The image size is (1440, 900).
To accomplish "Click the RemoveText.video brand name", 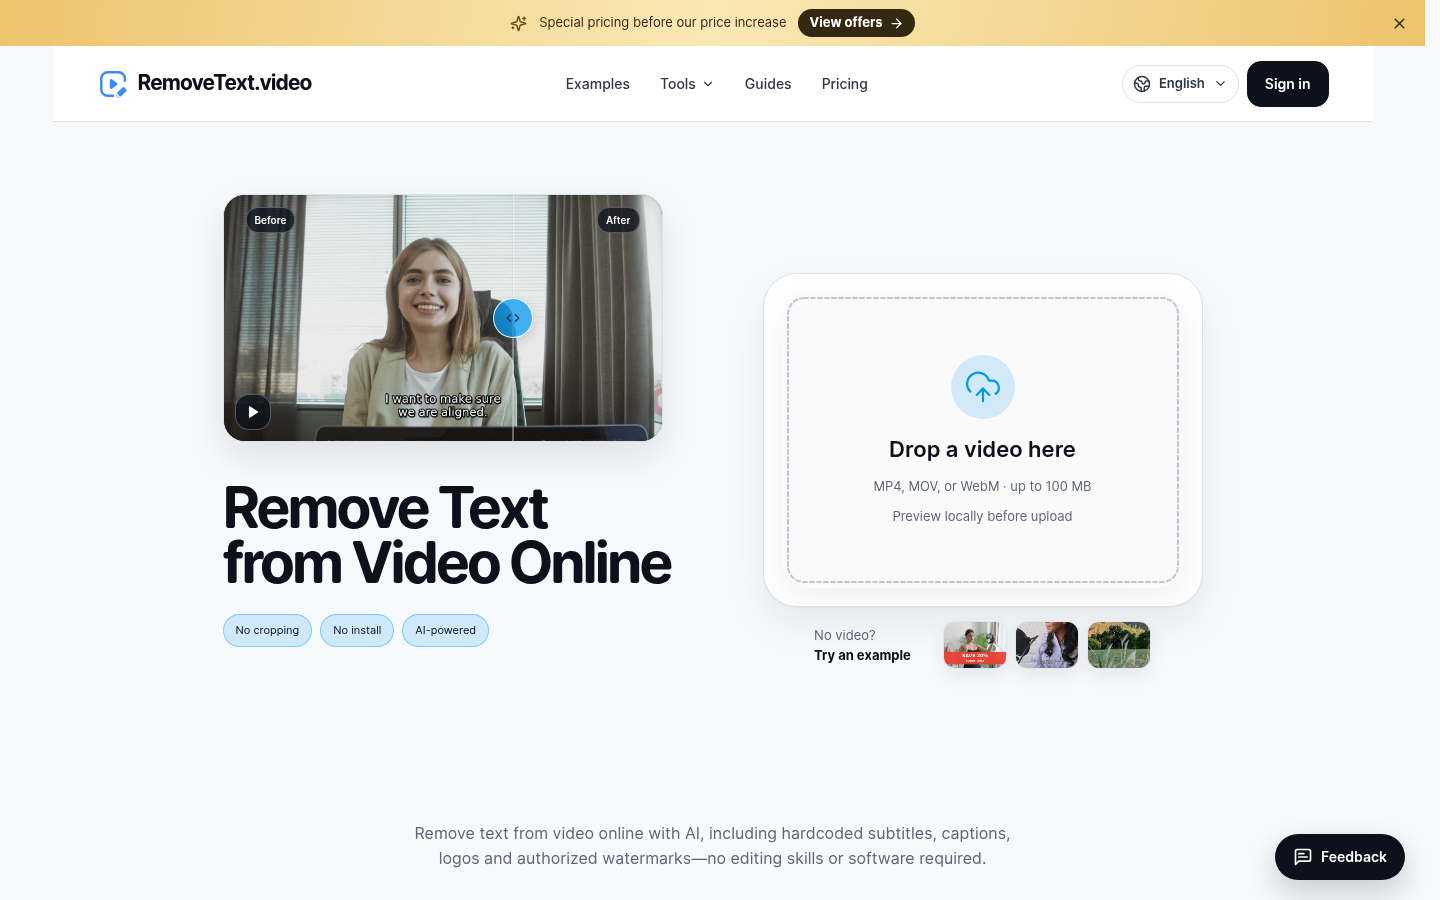I will 224,83.
